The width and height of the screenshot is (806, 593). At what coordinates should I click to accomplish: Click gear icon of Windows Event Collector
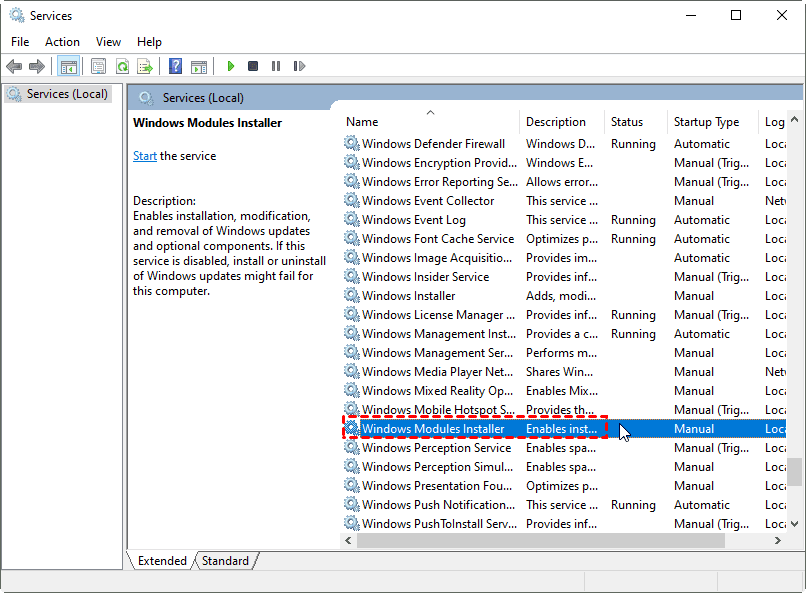[x=352, y=200]
